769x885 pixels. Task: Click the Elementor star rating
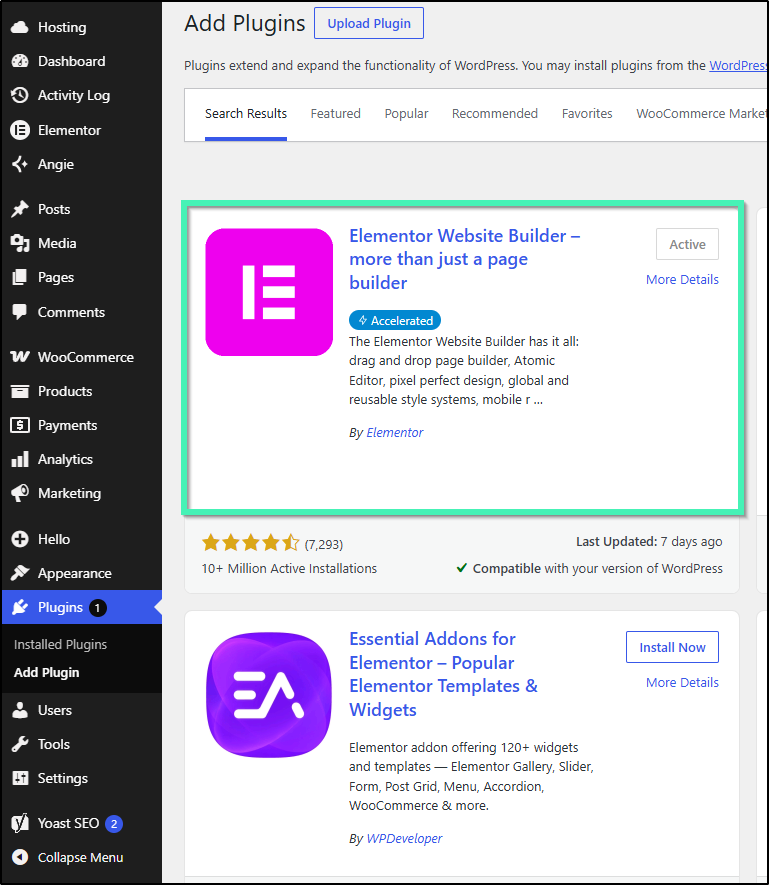(251, 543)
